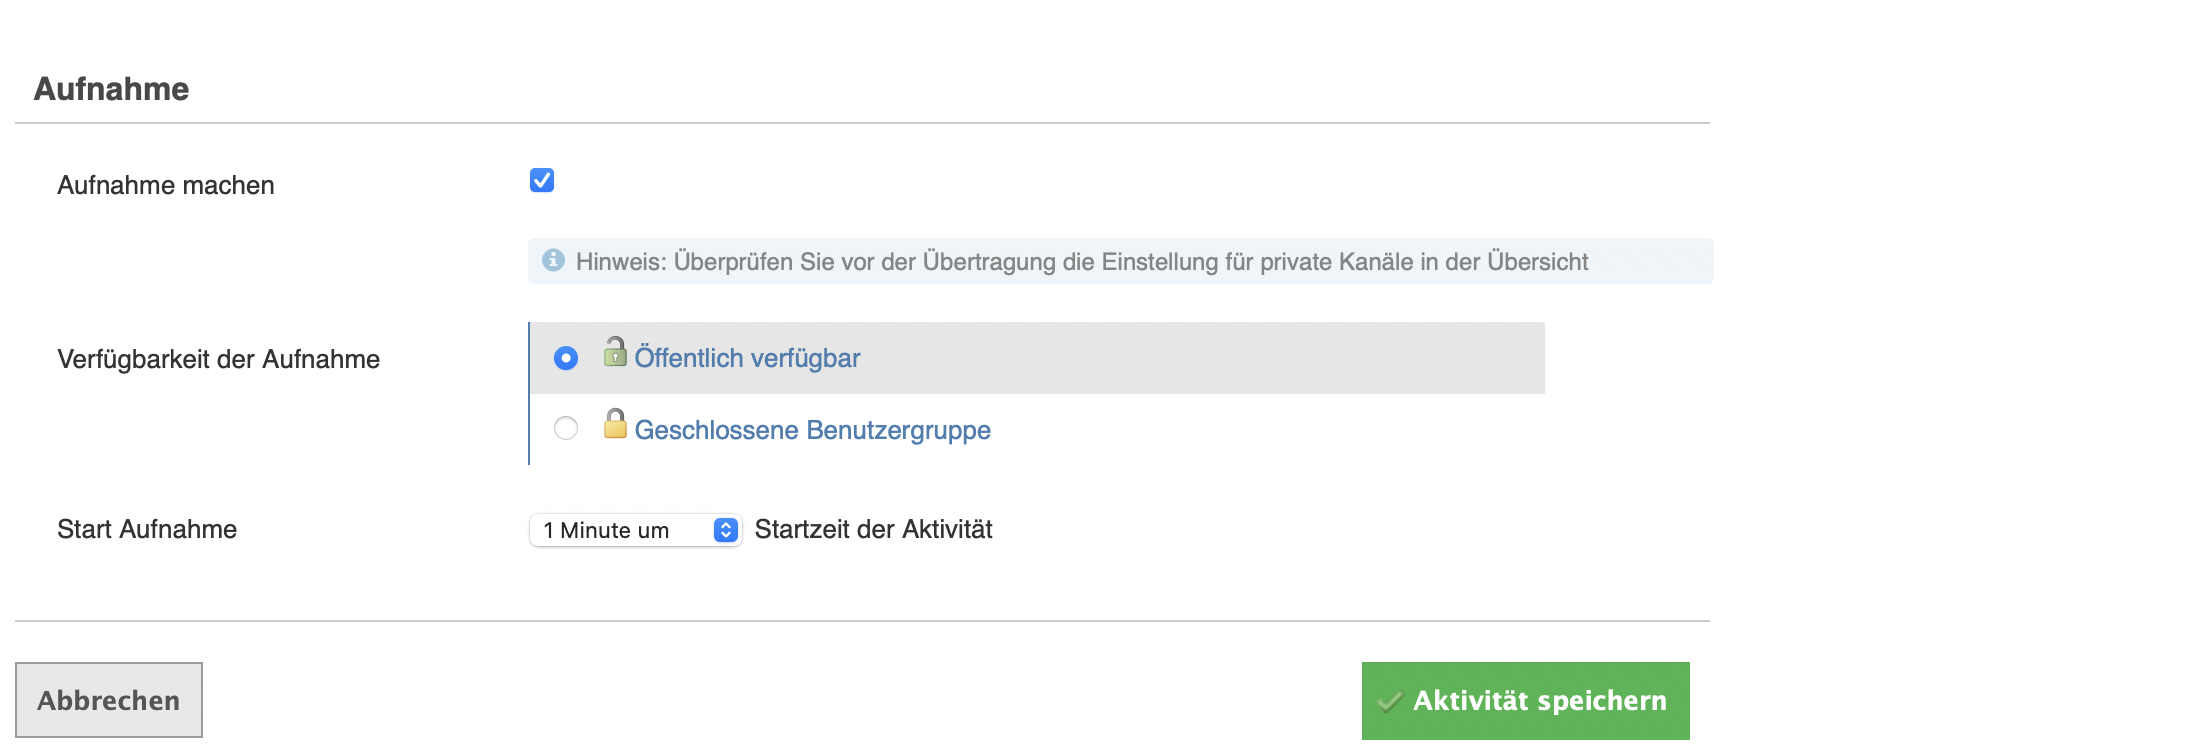
Task: Click the blue arrows of the Start Aufnahme select
Action: pyautogui.click(x=726, y=530)
